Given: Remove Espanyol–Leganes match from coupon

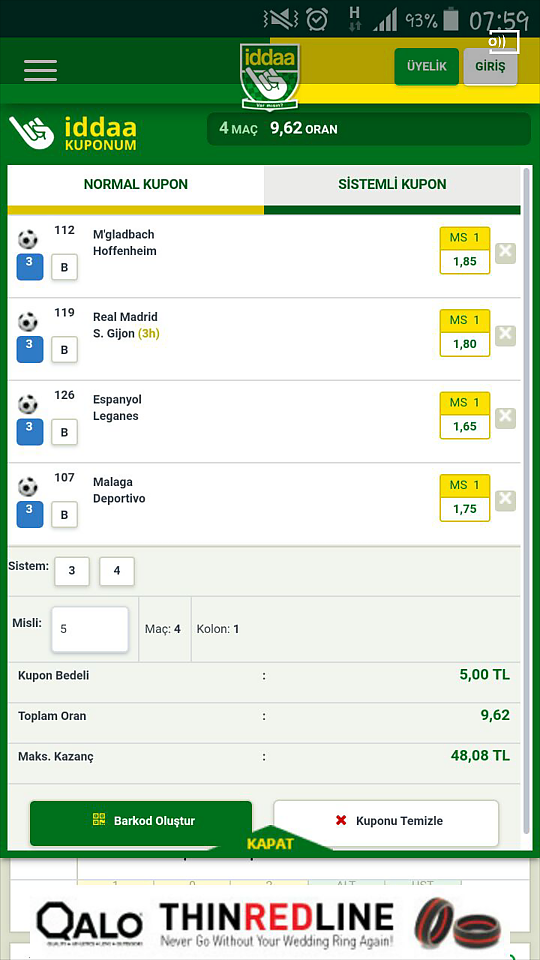Looking at the screenshot, I should (x=505, y=418).
